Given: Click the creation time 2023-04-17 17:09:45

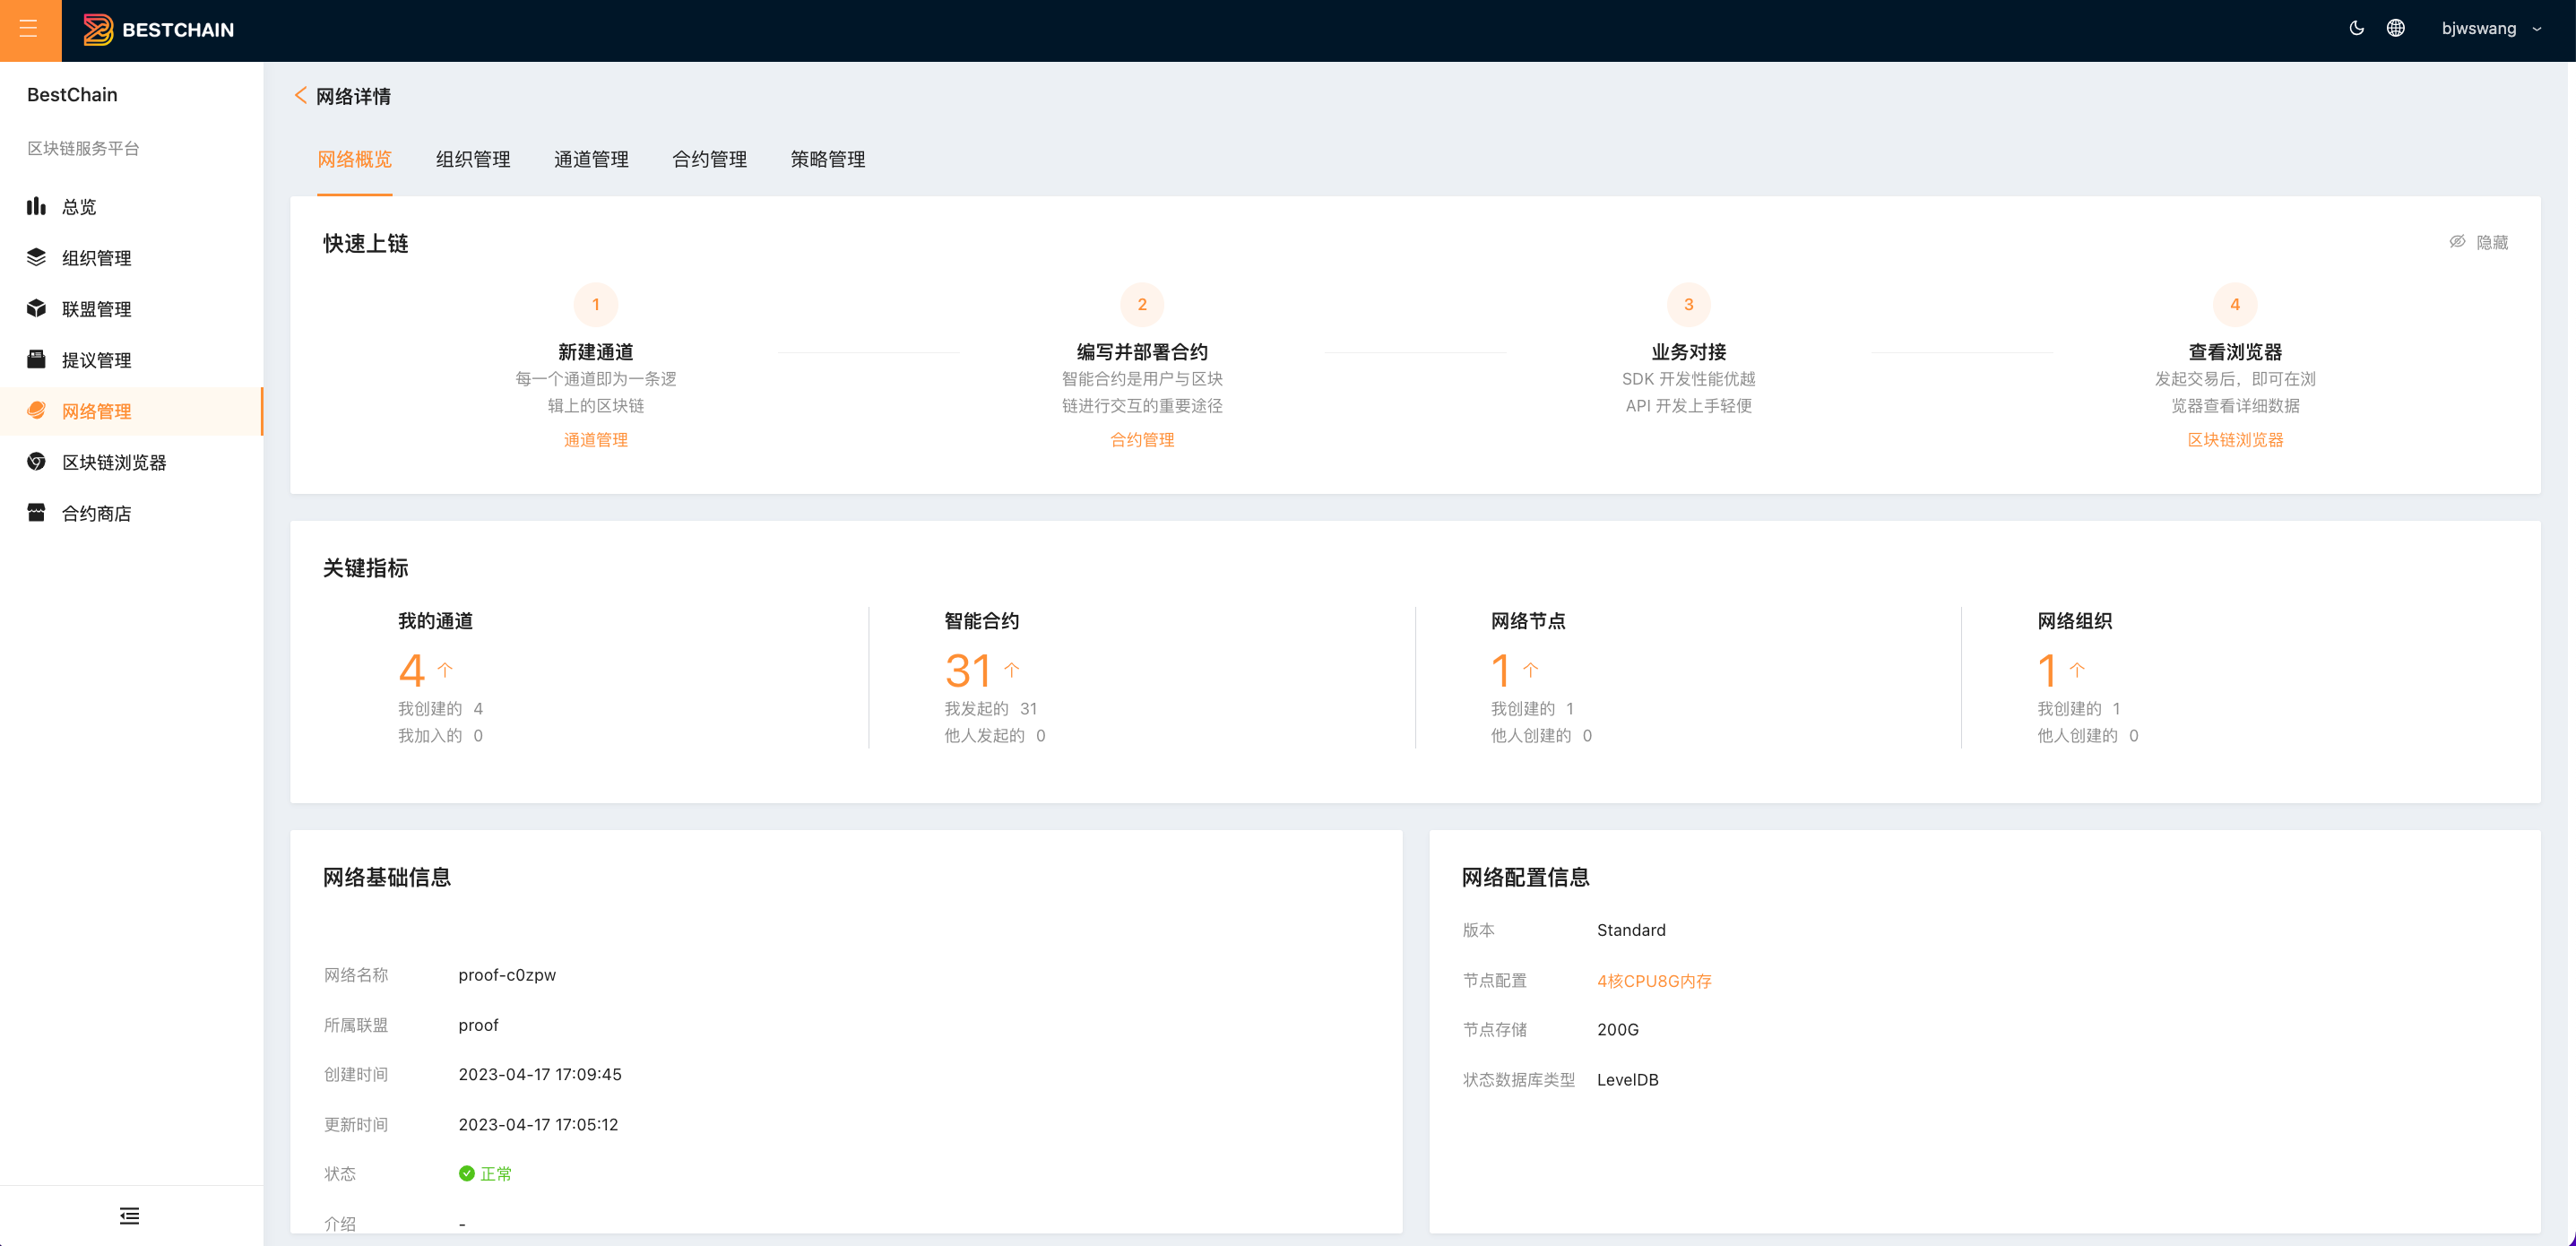Looking at the screenshot, I should pos(540,1074).
